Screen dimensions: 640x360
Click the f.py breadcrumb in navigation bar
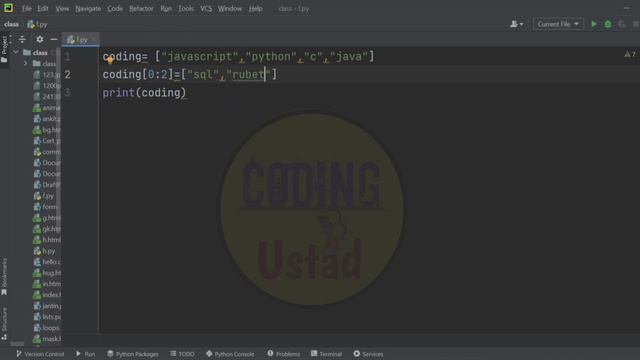point(37,24)
